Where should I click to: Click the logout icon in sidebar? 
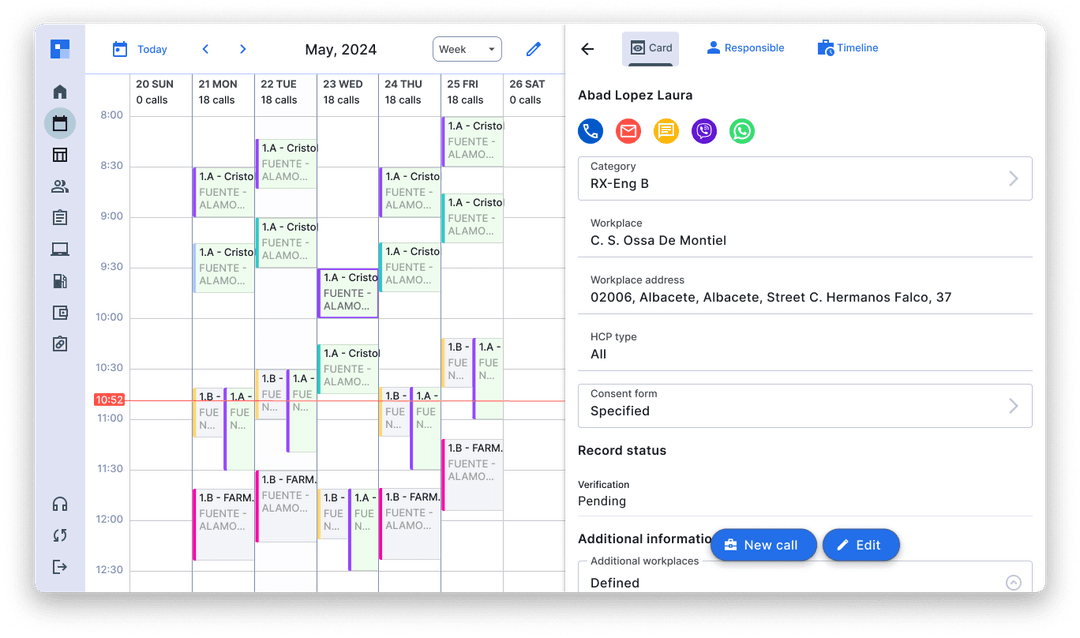[60, 567]
